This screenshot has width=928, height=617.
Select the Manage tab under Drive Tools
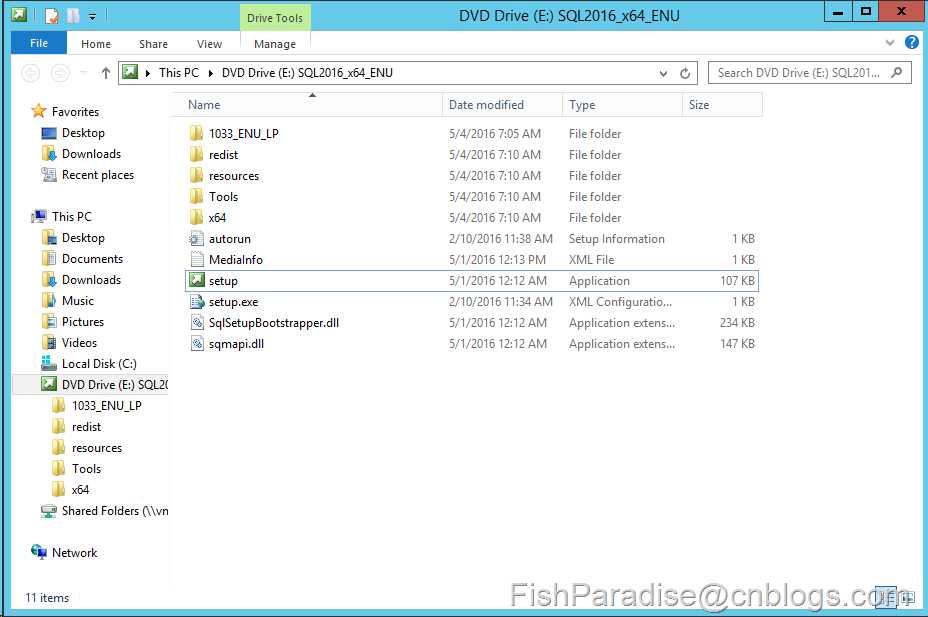[x=275, y=44]
